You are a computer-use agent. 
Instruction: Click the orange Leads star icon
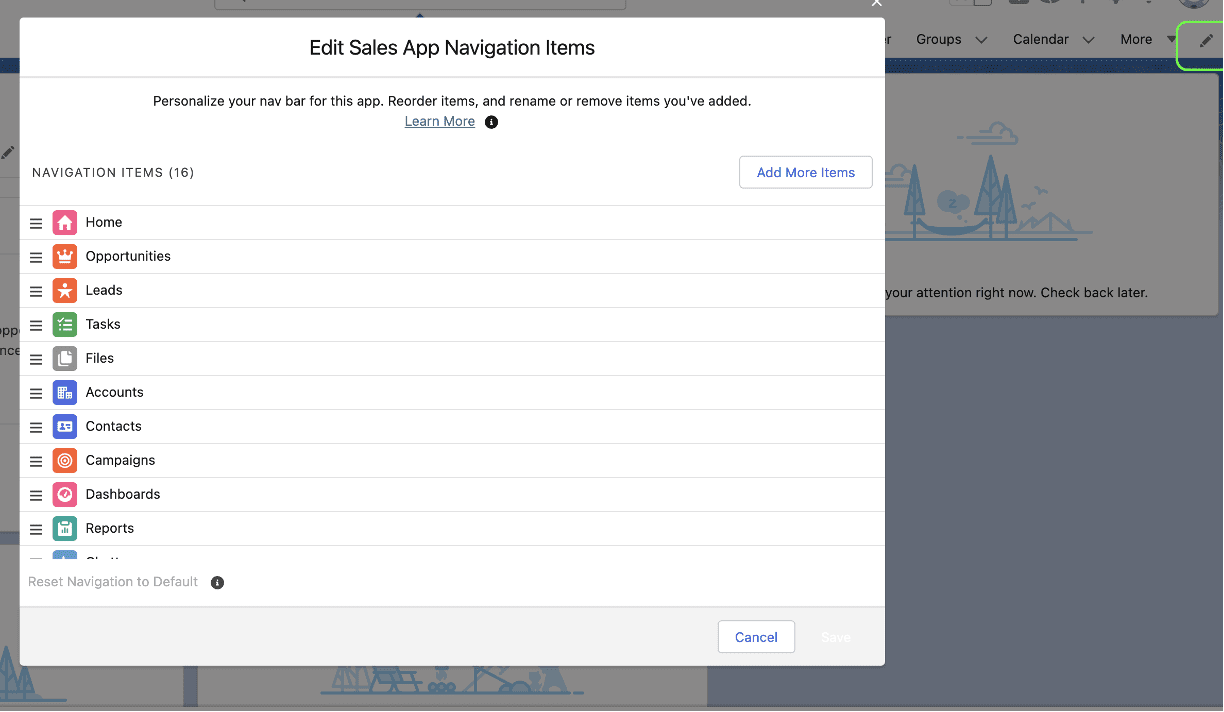pyautogui.click(x=65, y=291)
